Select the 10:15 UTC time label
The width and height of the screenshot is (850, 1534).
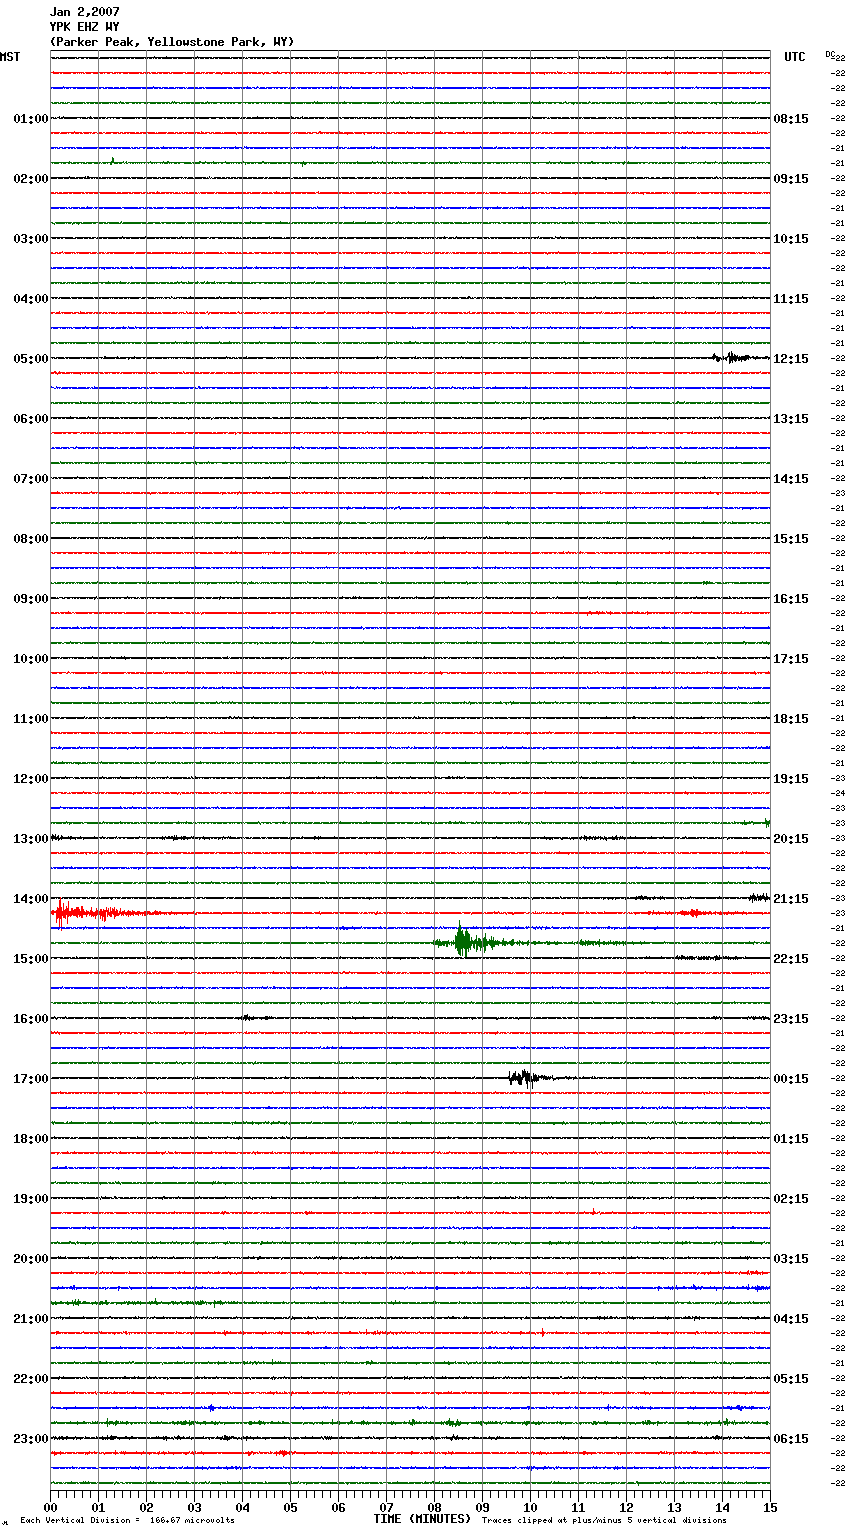pyautogui.click(x=791, y=239)
